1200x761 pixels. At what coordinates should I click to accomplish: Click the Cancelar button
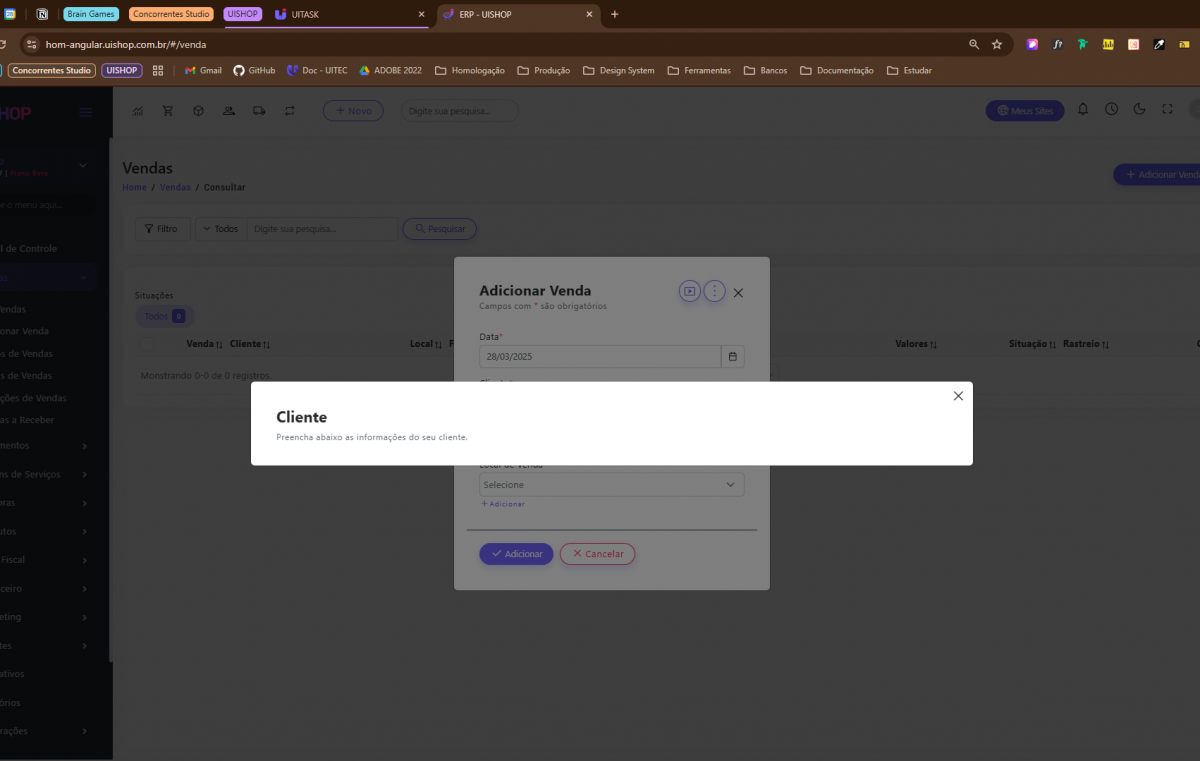click(x=597, y=554)
